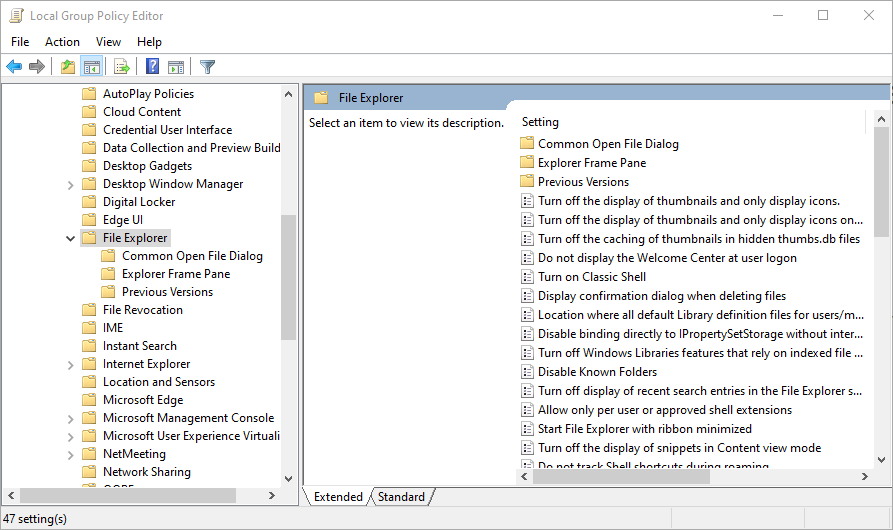Select Turn off the caching of thumbnails setting

pos(699,239)
